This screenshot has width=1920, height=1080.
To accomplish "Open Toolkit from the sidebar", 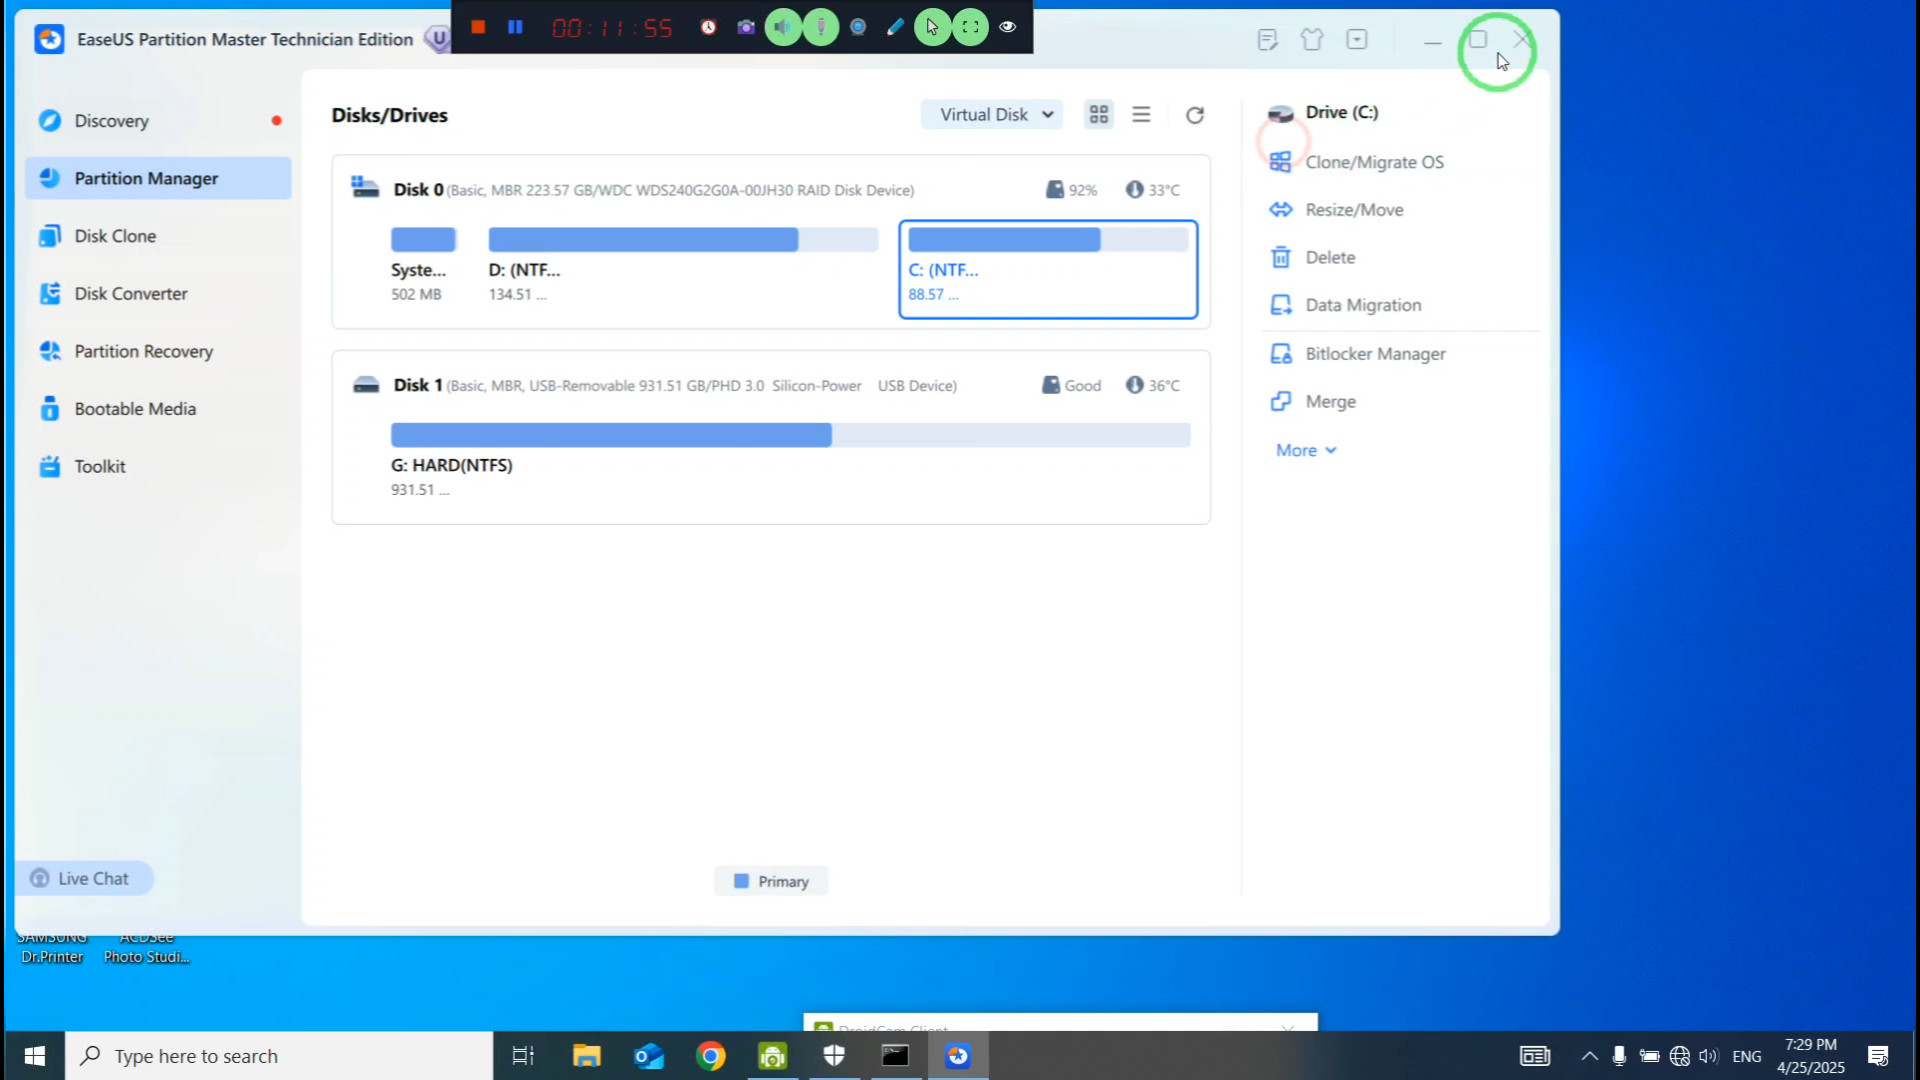I will coord(99,466).
